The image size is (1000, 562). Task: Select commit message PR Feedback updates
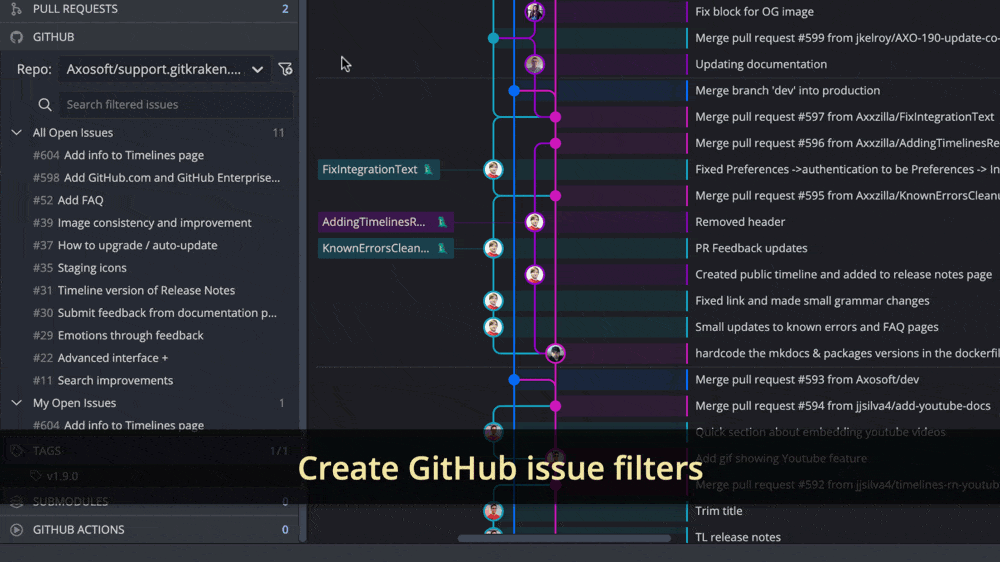point(751,248)
